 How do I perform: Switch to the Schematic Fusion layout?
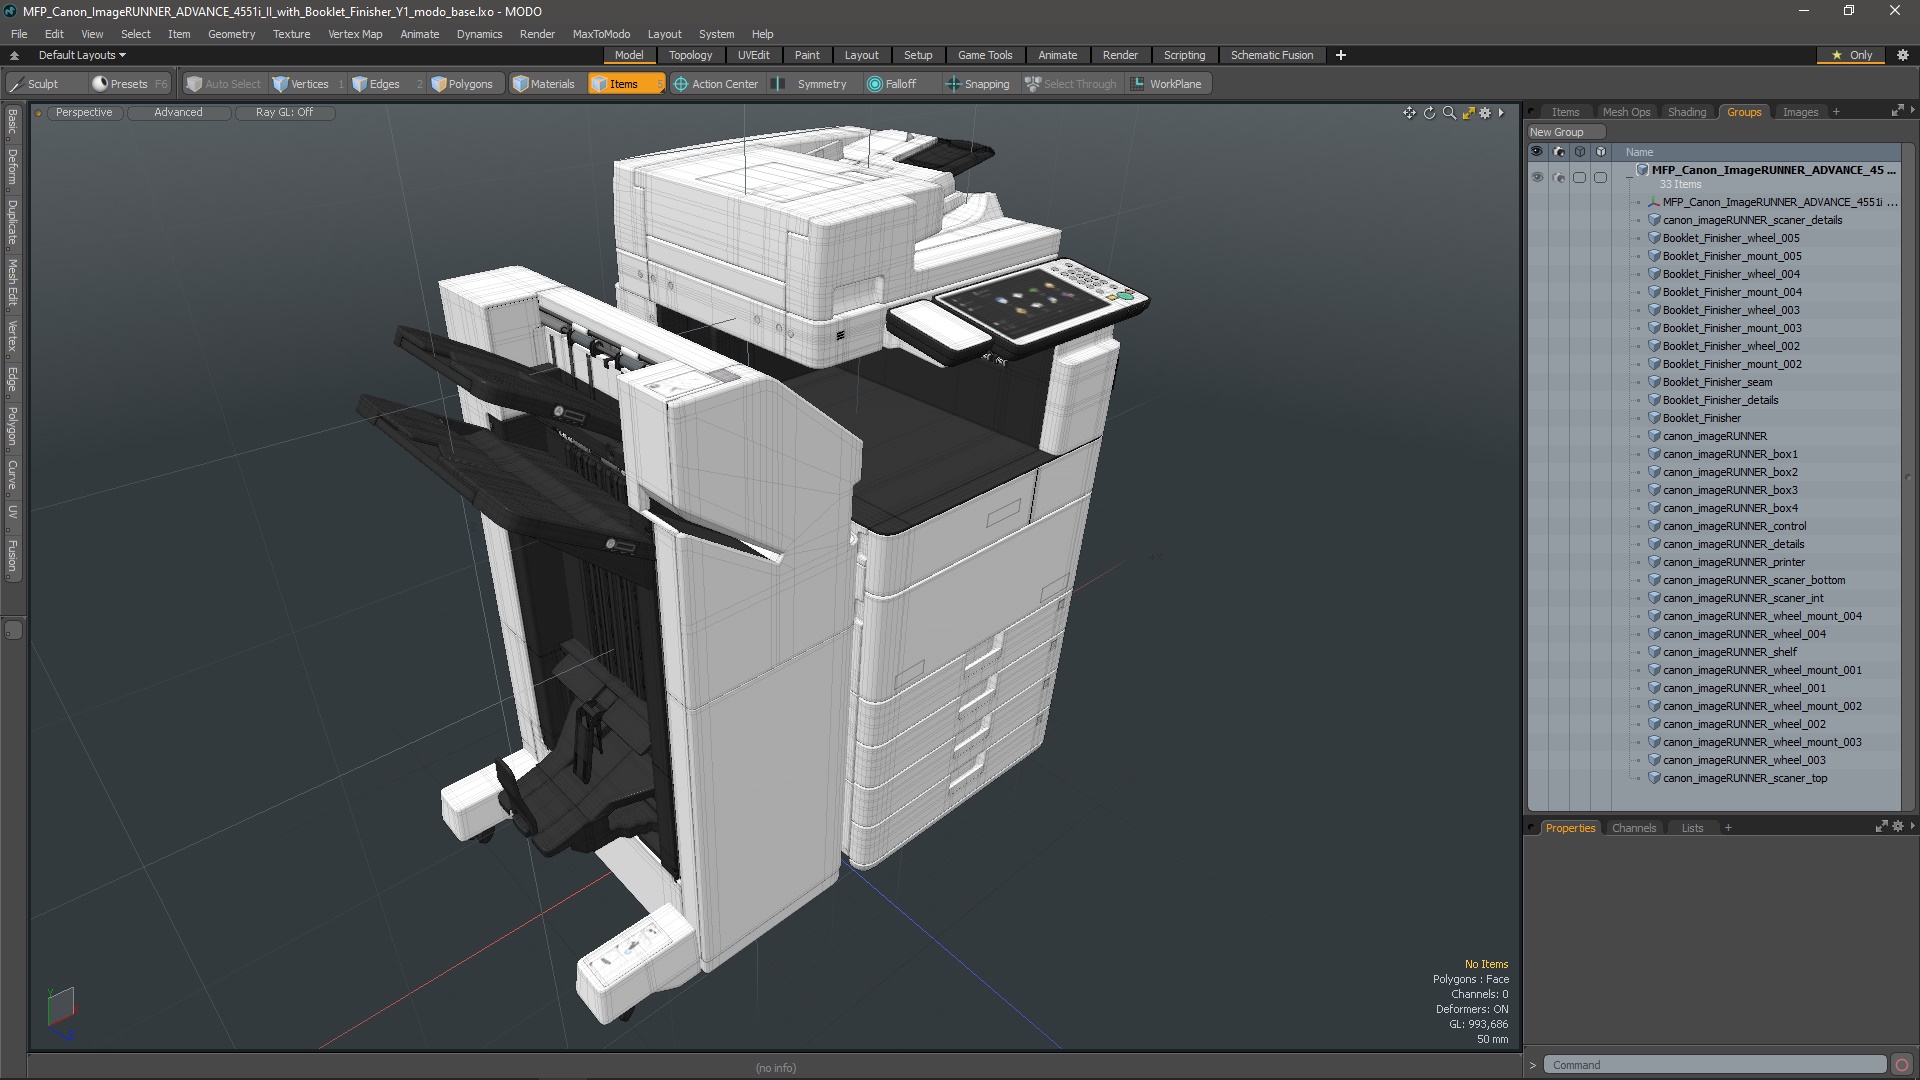pos(1271,55)
